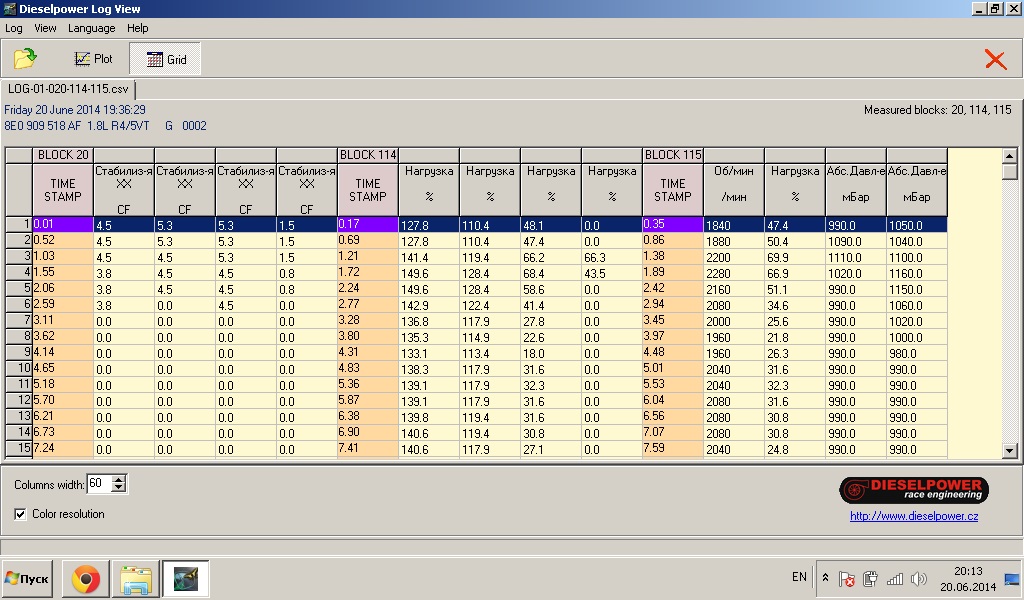This screenshot has width=1024, height=600.
Task: Click the Action Center flag icon
Action: click(846, 578)
